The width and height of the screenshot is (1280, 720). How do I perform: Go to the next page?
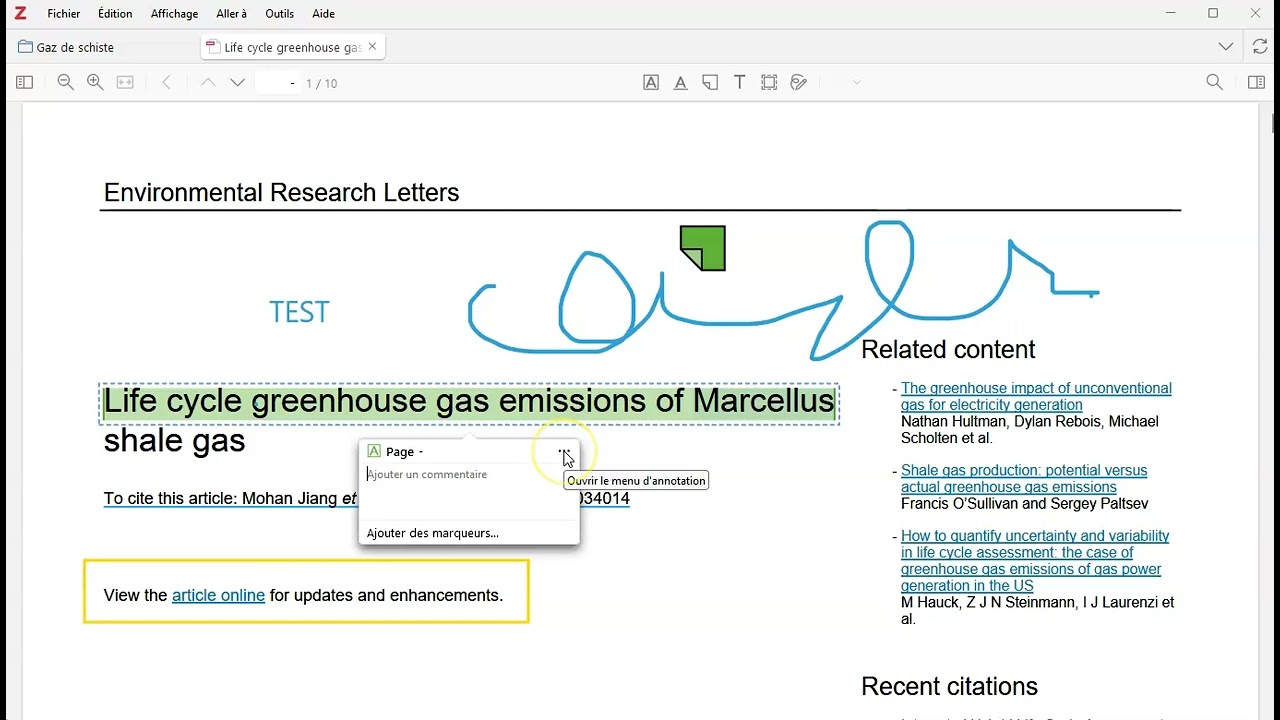pos(238,83)
